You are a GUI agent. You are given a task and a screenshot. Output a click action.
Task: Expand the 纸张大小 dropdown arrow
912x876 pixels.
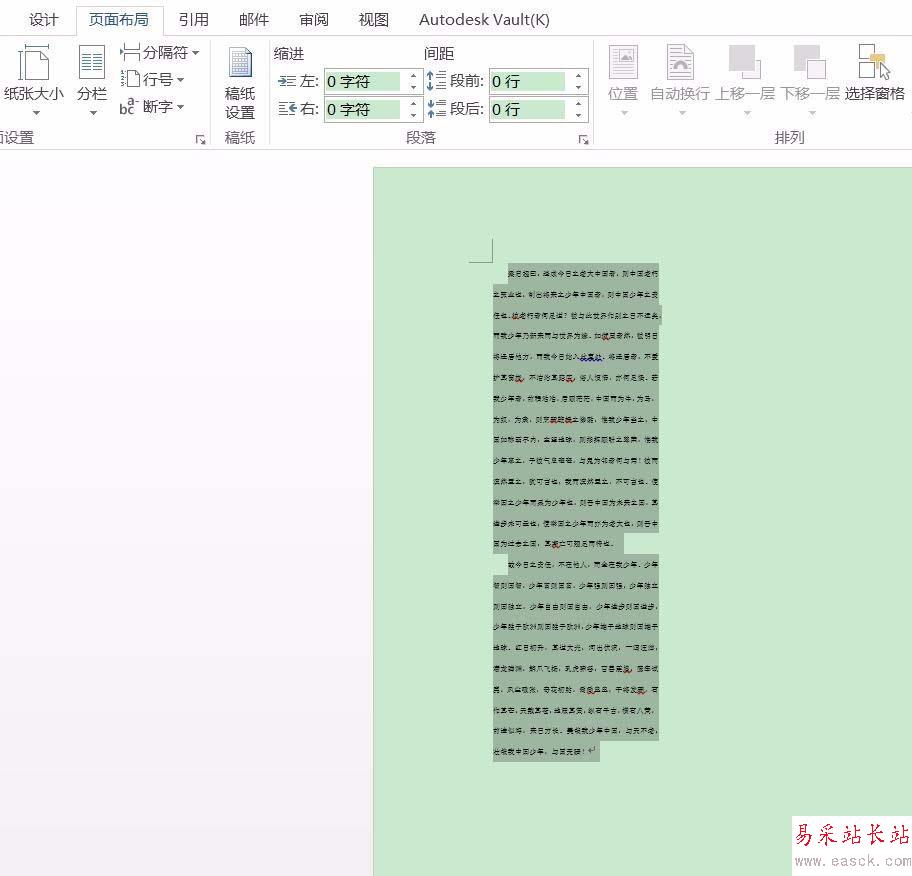36,112
